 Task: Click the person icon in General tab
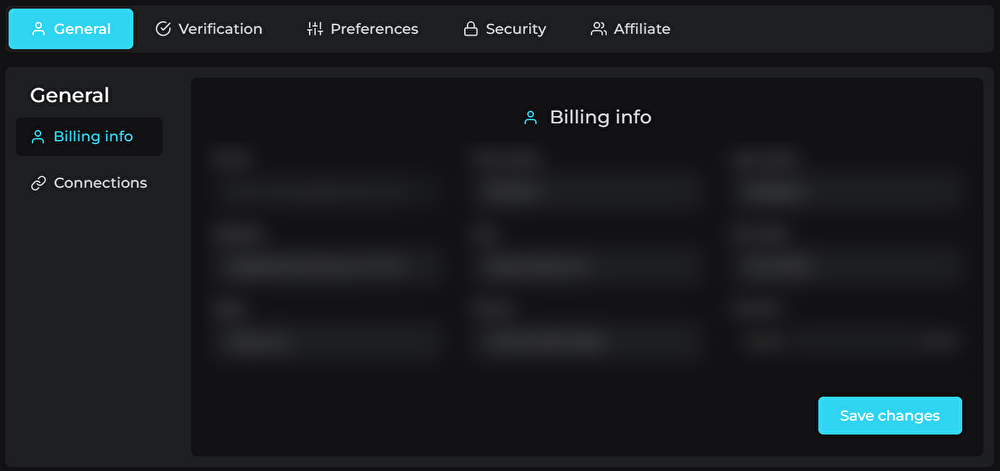pyautogui.click(x=39, y=29)
